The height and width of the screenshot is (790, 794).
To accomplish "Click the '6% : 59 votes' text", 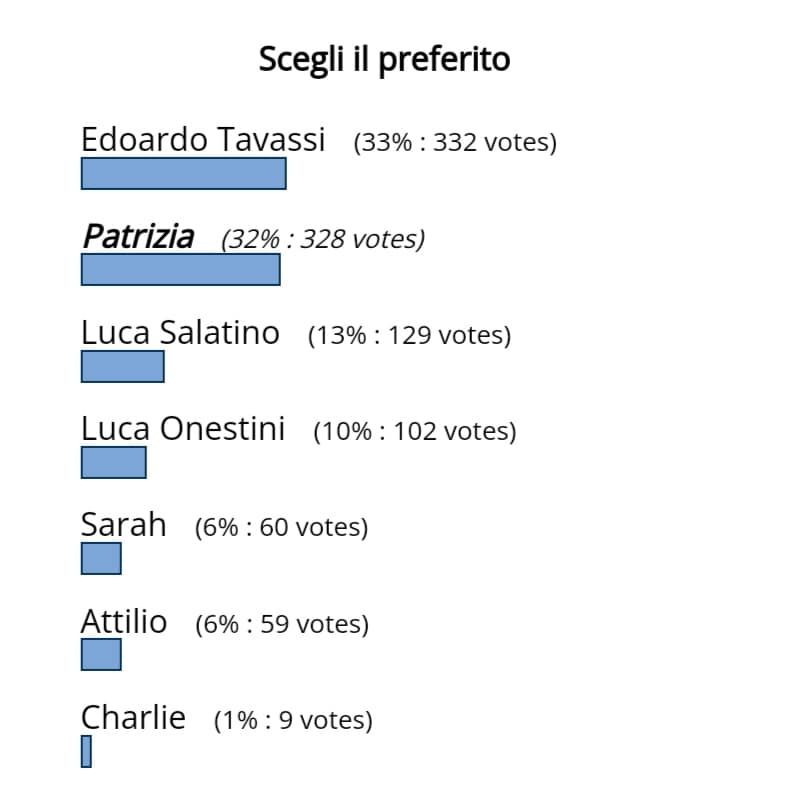I will (282, 624).
